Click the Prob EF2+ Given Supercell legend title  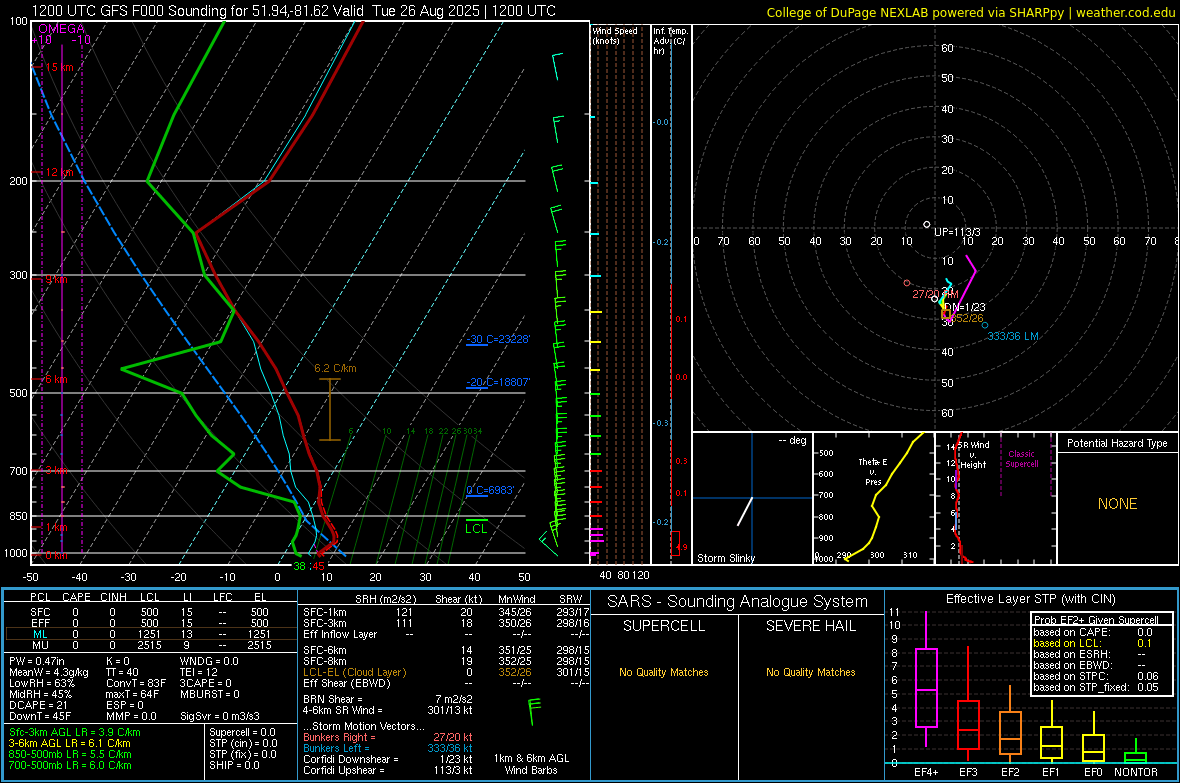click(x=1096, y=620)
